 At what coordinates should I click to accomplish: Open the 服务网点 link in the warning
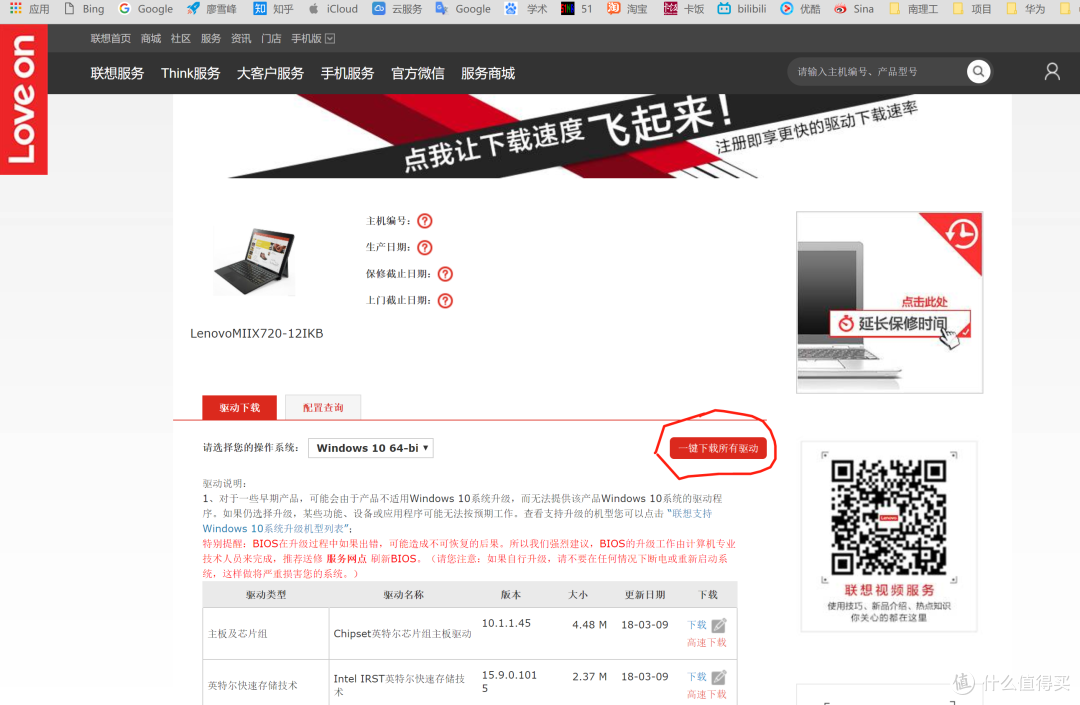346,559
